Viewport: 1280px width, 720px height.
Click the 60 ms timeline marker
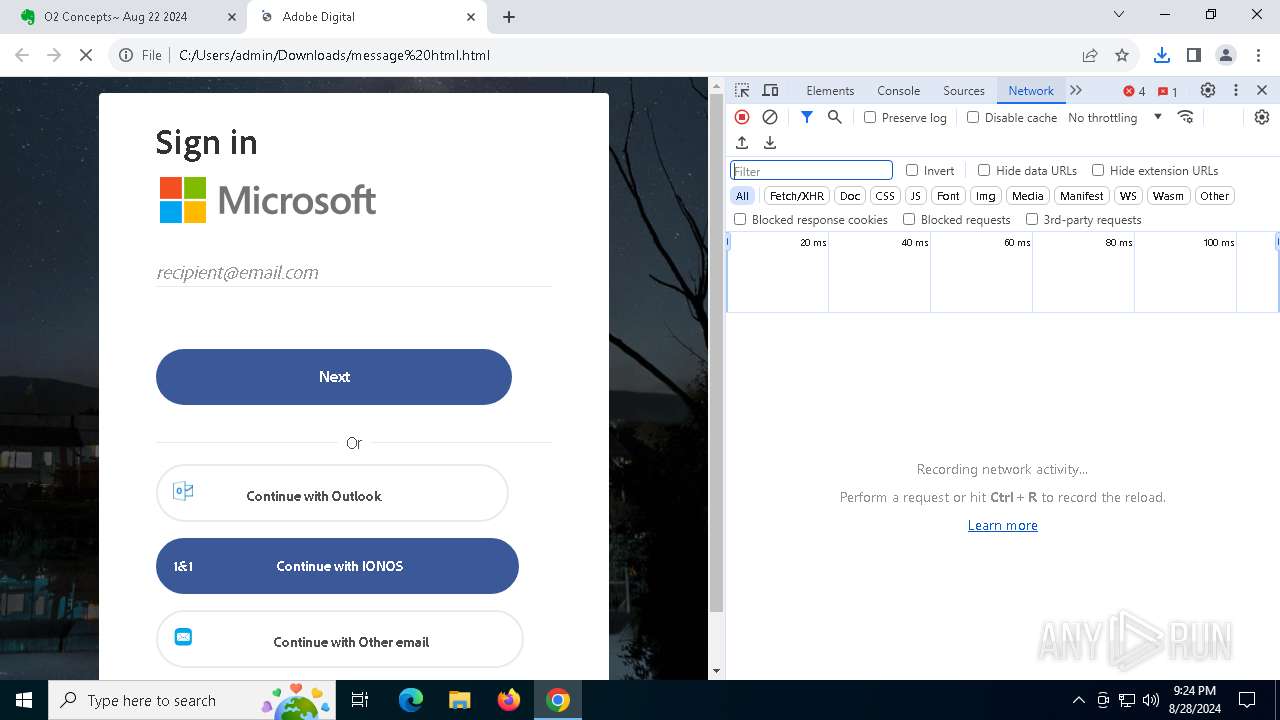(x=1016, y=243)
